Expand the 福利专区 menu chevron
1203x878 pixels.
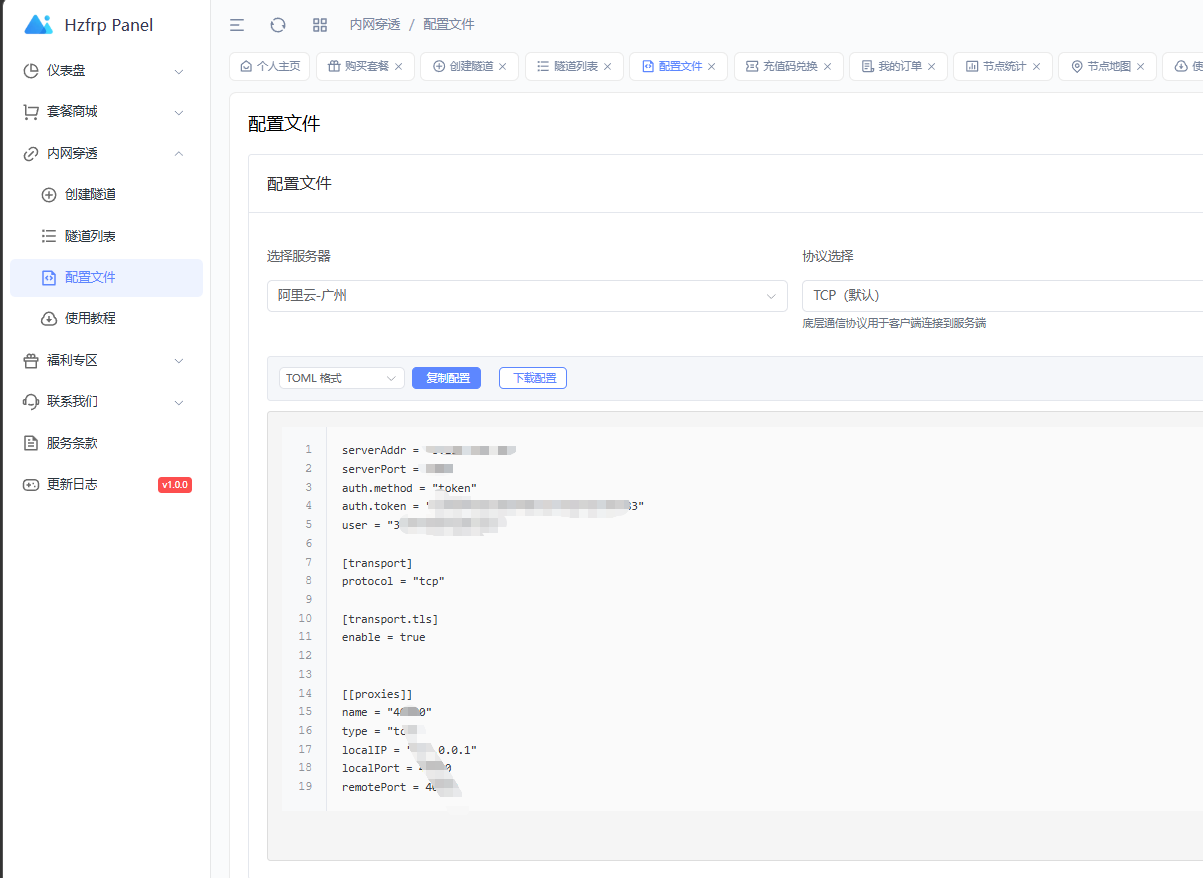(179, 360)
